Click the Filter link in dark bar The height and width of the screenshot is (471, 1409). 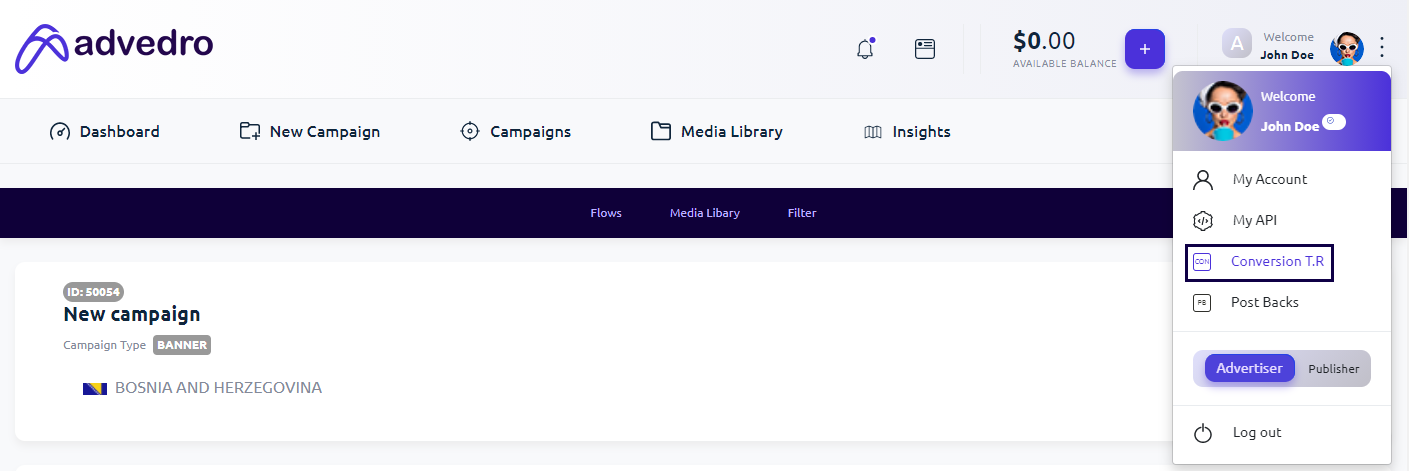click(802, 213)
